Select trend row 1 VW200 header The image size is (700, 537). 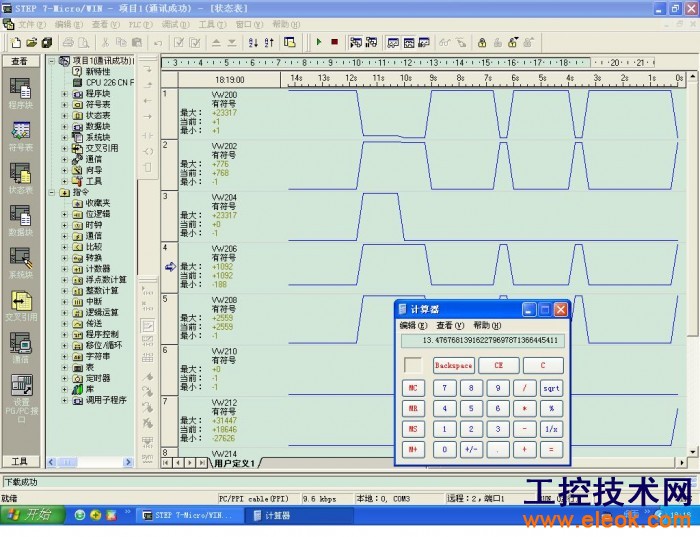pos(170,113)
